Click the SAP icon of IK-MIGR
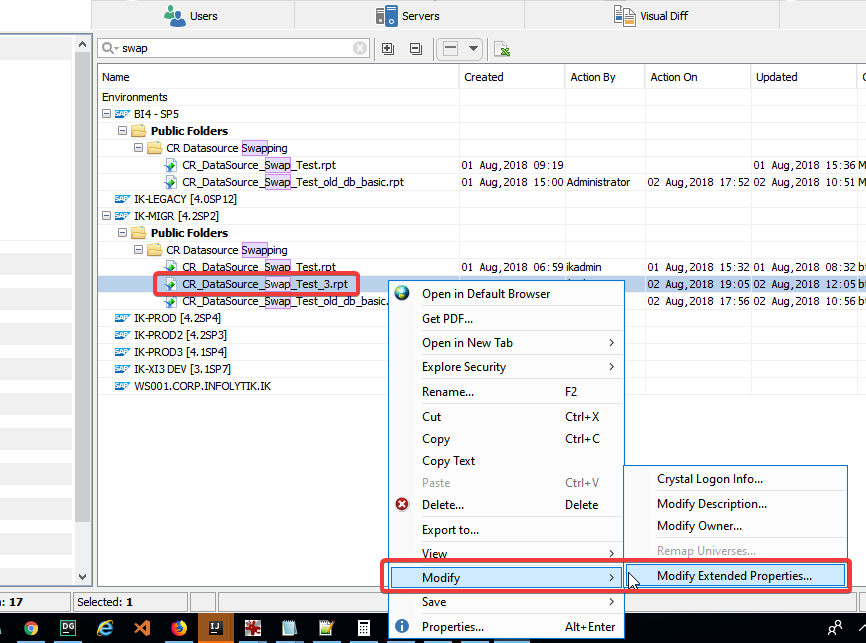The image size is (866, 643). [122, 216]
